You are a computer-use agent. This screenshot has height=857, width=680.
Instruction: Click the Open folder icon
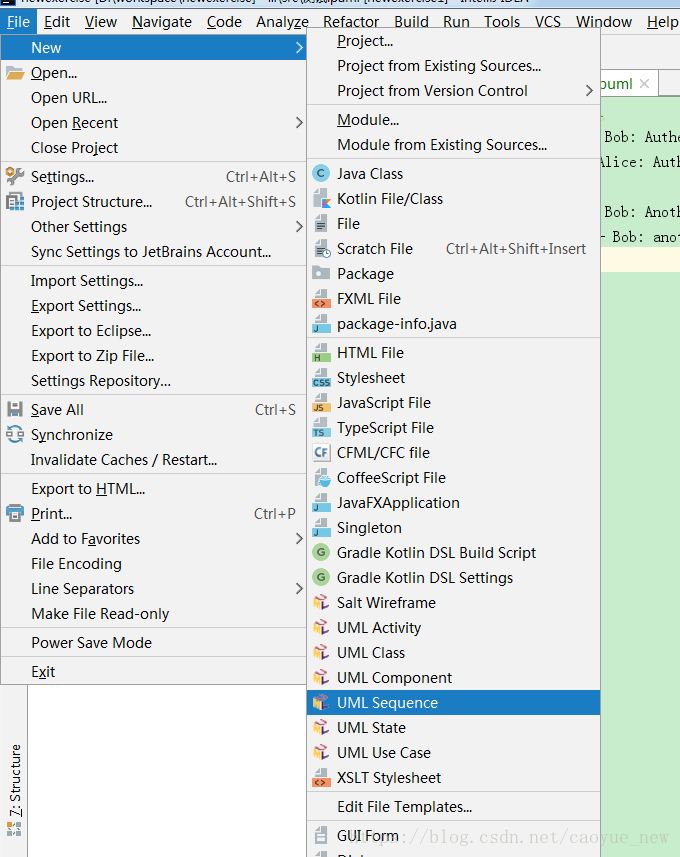[x=15, y=73]
